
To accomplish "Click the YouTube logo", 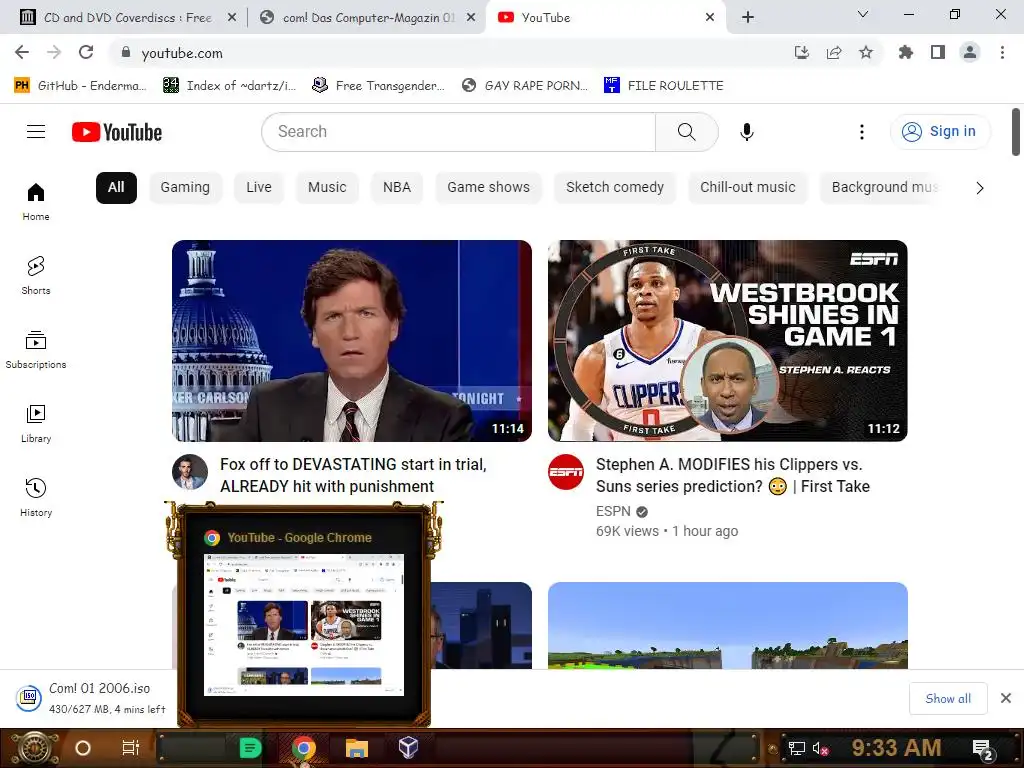I will click(117, 132).
